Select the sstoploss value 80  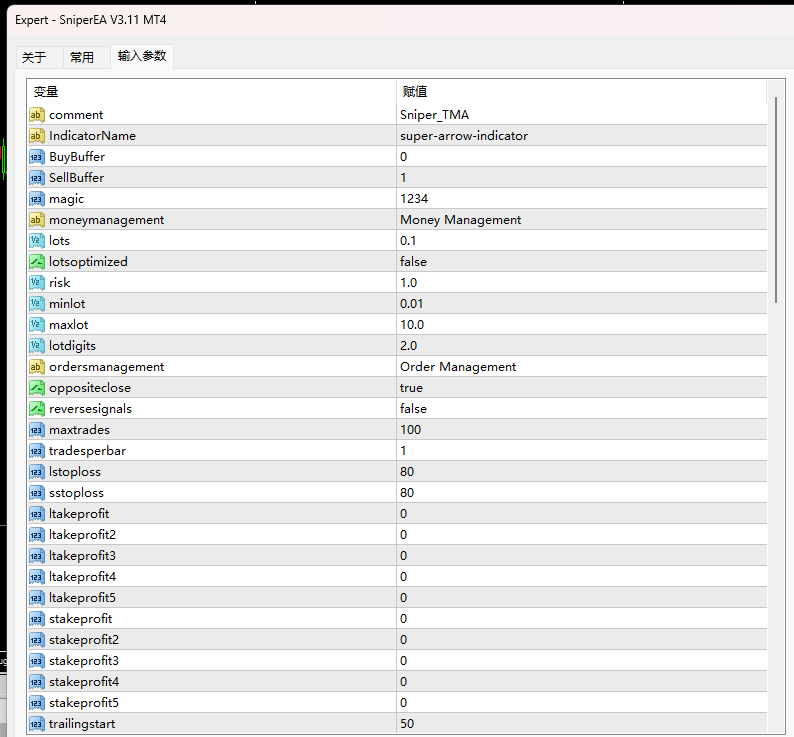pos(581,493)
